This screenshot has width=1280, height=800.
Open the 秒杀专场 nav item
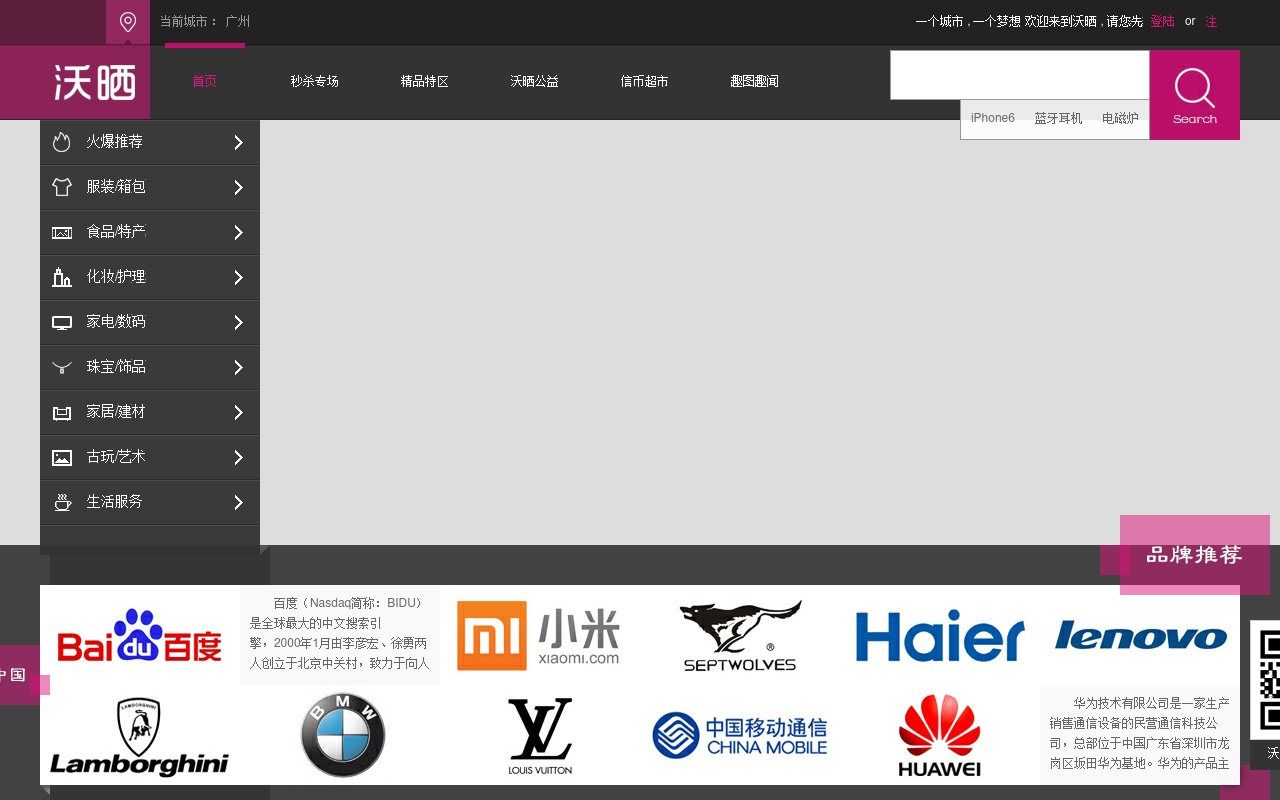coord(315,81)
